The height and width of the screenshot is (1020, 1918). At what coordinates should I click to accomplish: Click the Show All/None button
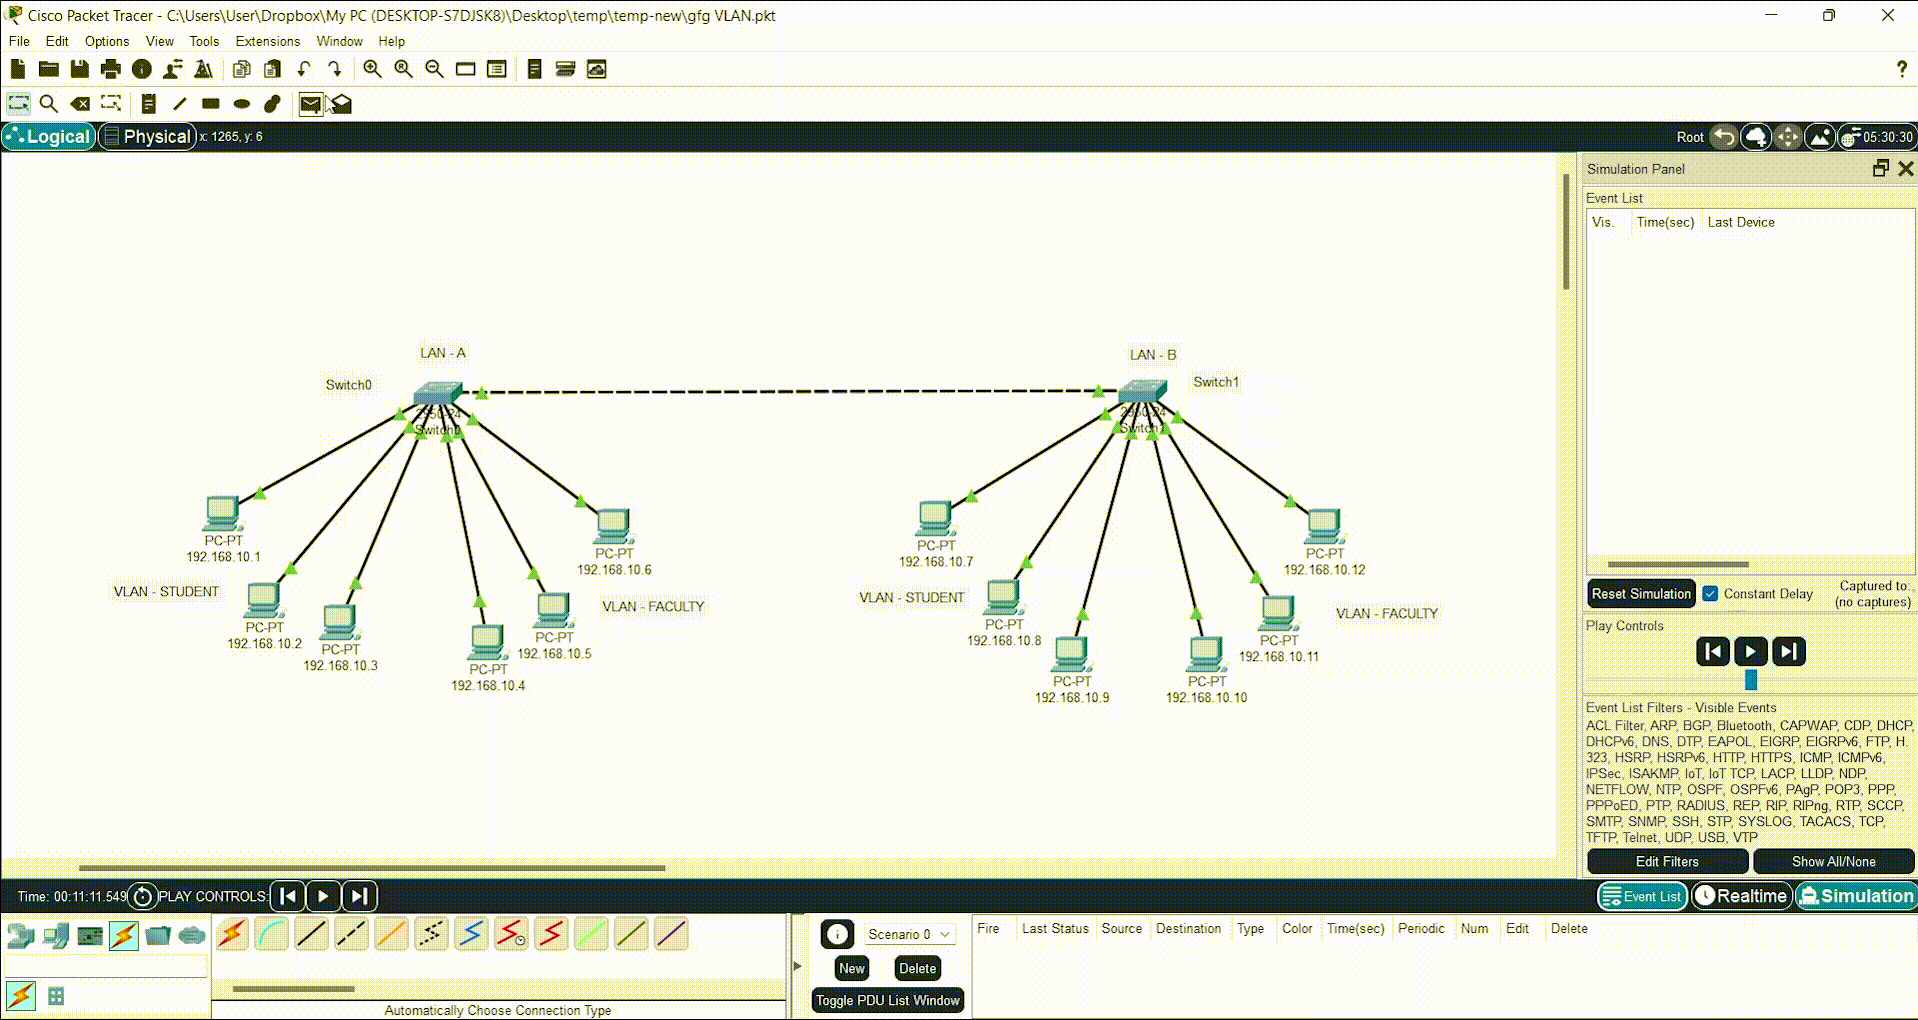coord(1833,861)
